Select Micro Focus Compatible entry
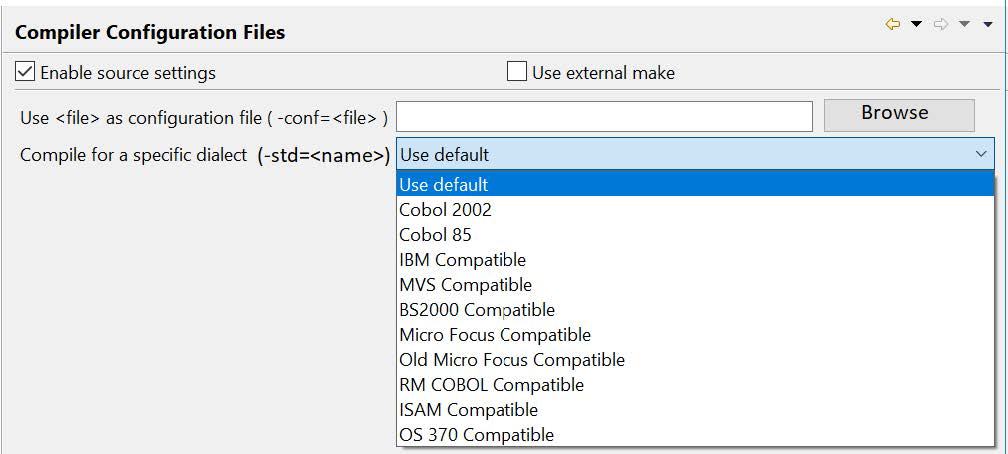The width and height of the screenshot is (1008, 454). click(695, 334)
